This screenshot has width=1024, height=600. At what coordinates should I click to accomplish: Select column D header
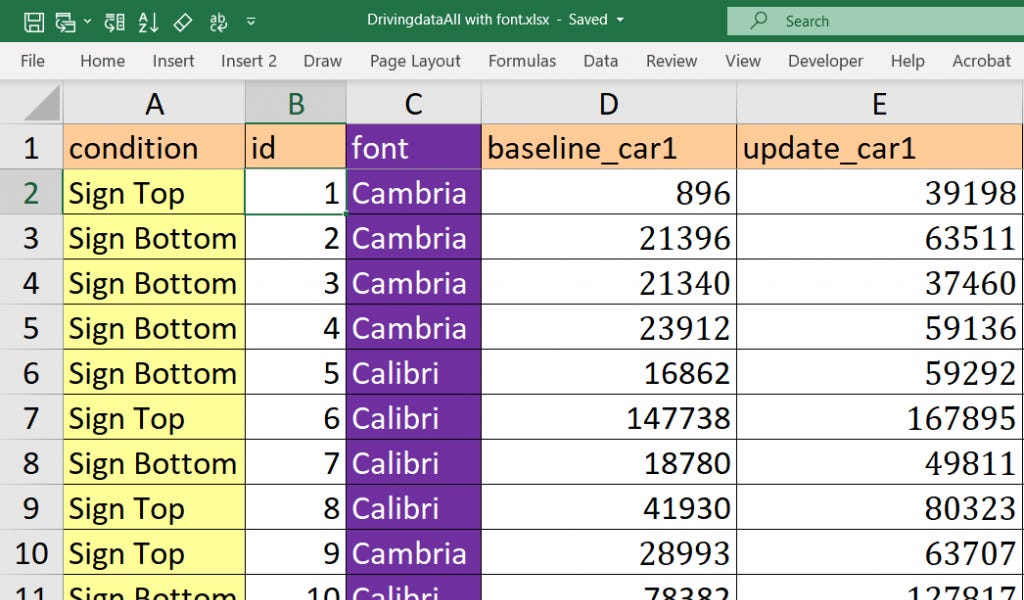click(609, 104)
